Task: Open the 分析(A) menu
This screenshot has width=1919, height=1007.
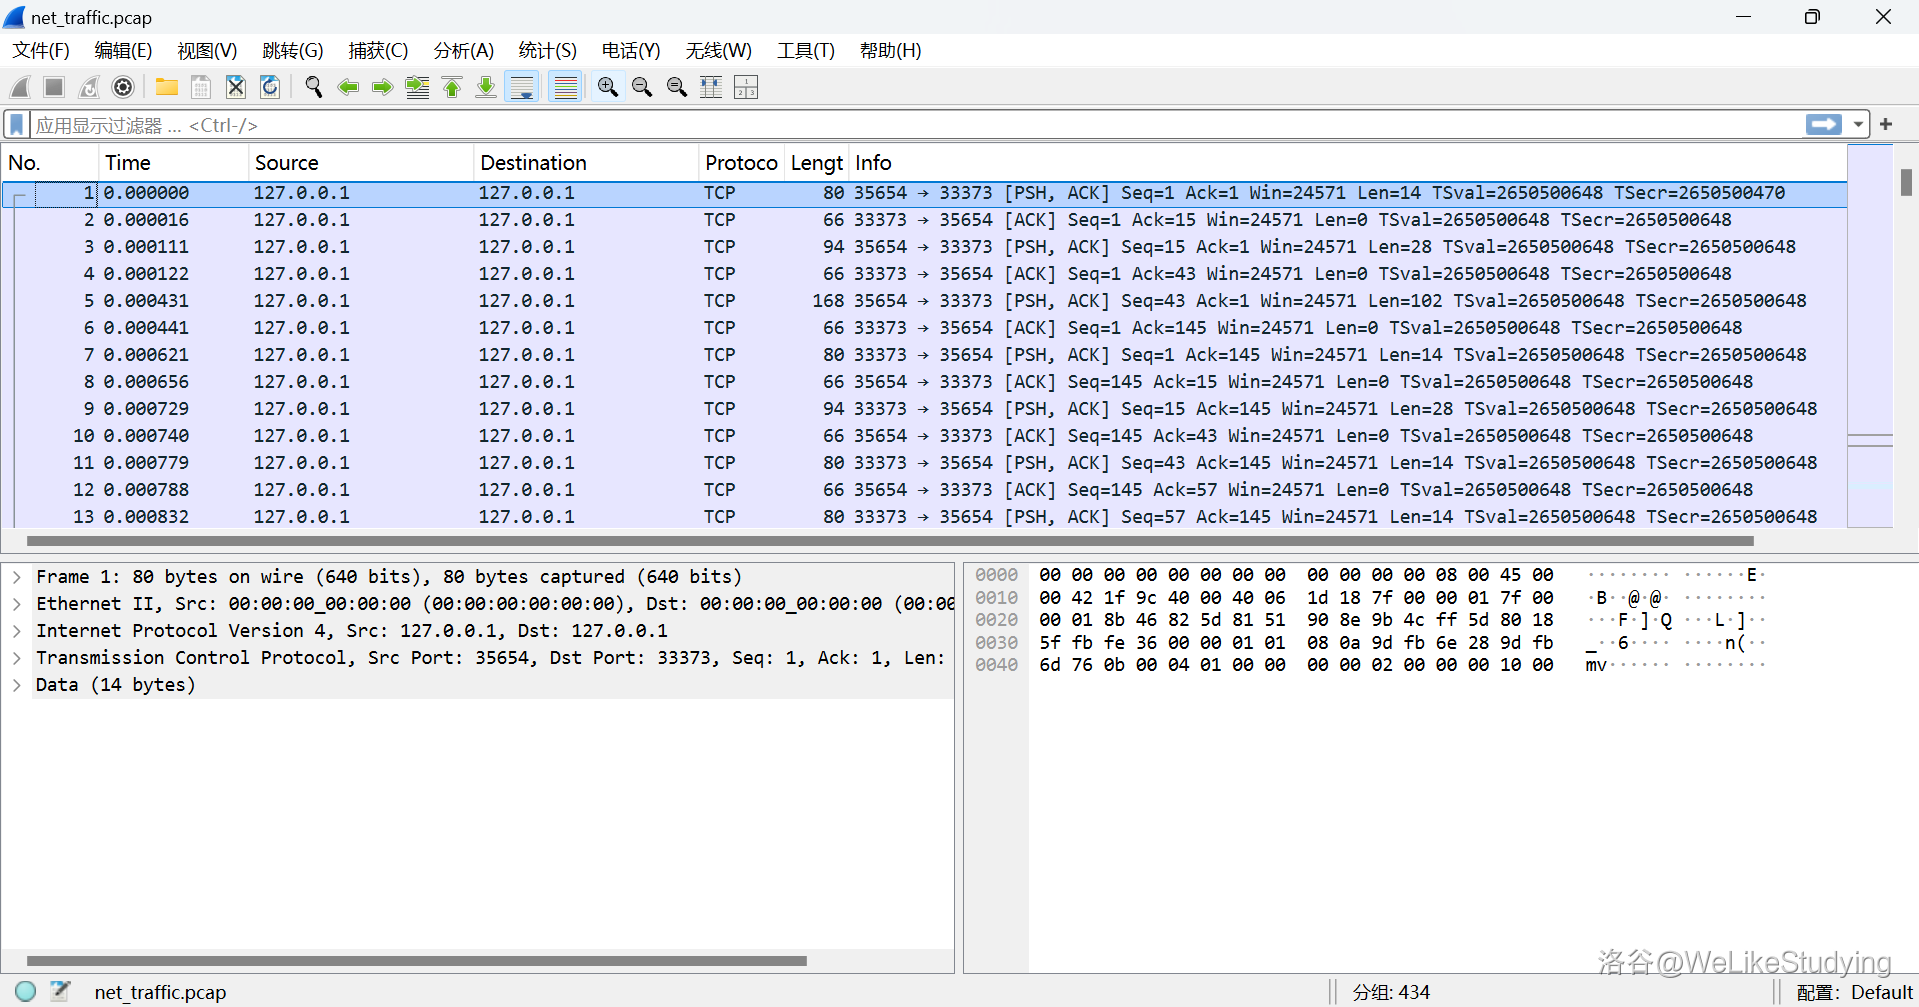Action: tap(463, 51)
